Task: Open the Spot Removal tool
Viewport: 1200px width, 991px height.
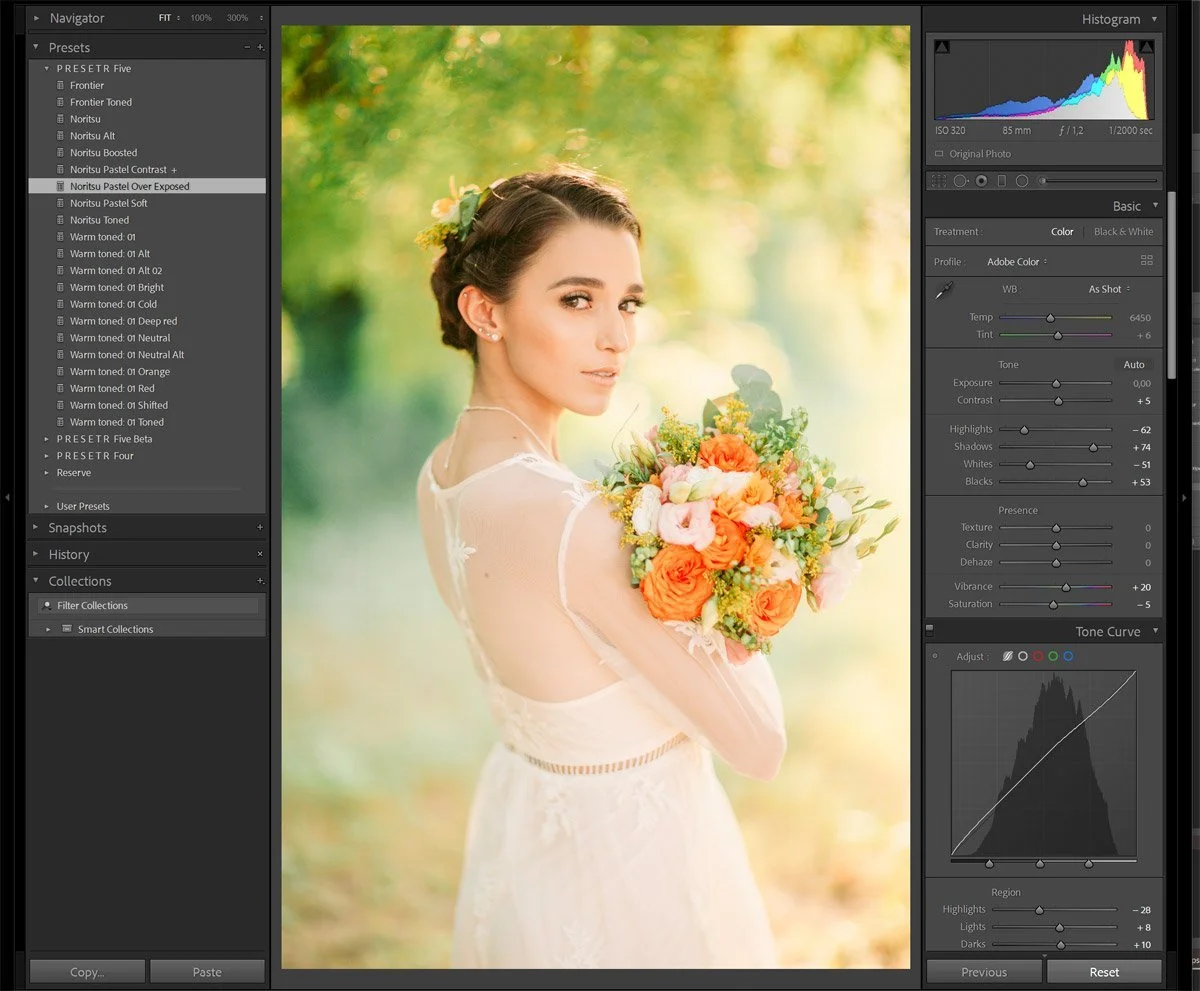Action: pos(960,180)
